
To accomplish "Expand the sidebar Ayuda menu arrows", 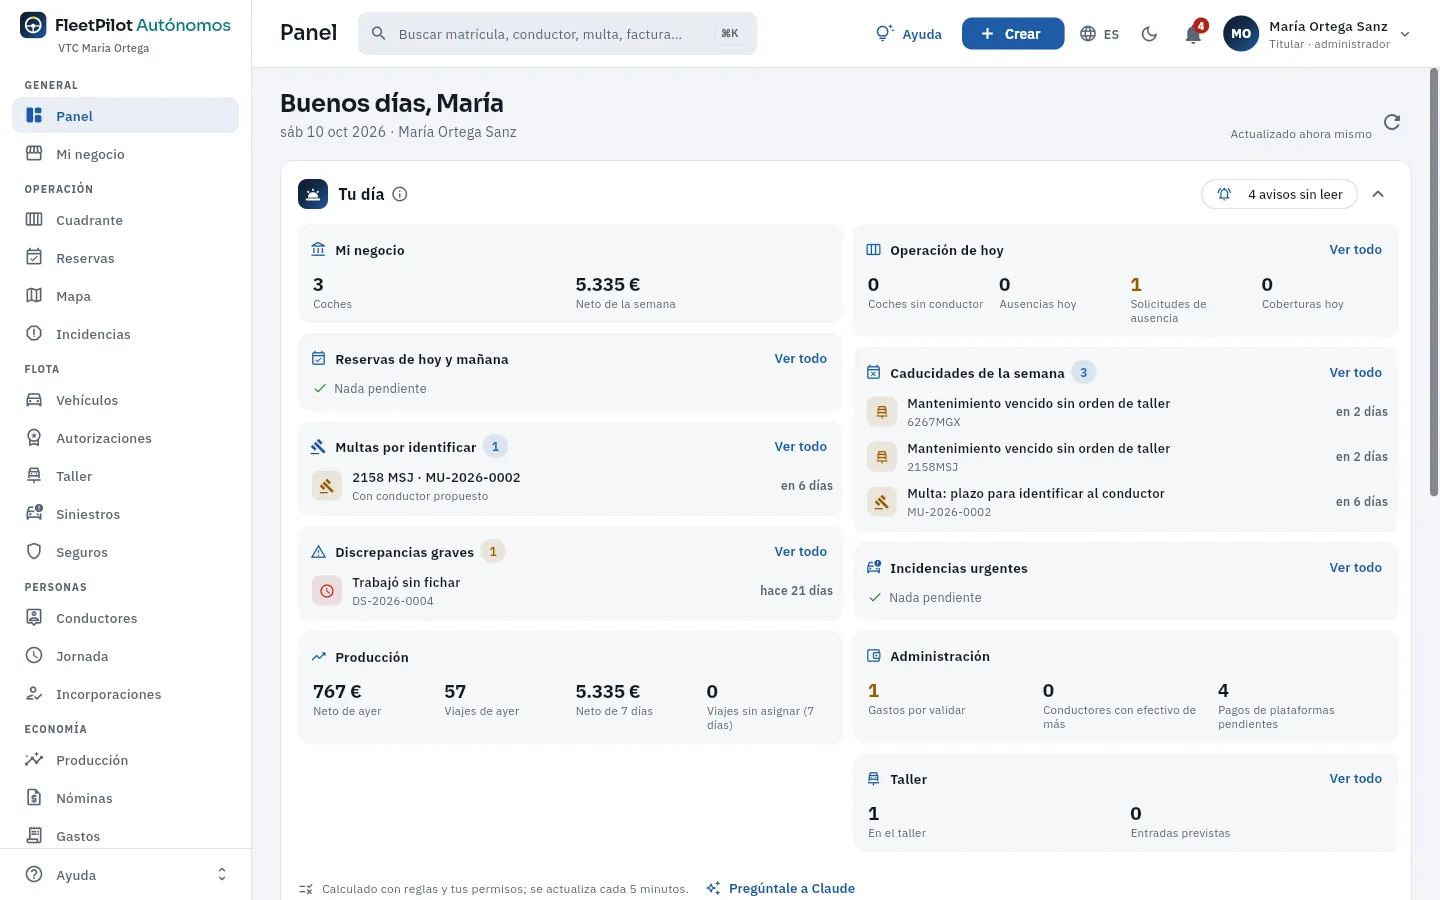I will 222,875.
